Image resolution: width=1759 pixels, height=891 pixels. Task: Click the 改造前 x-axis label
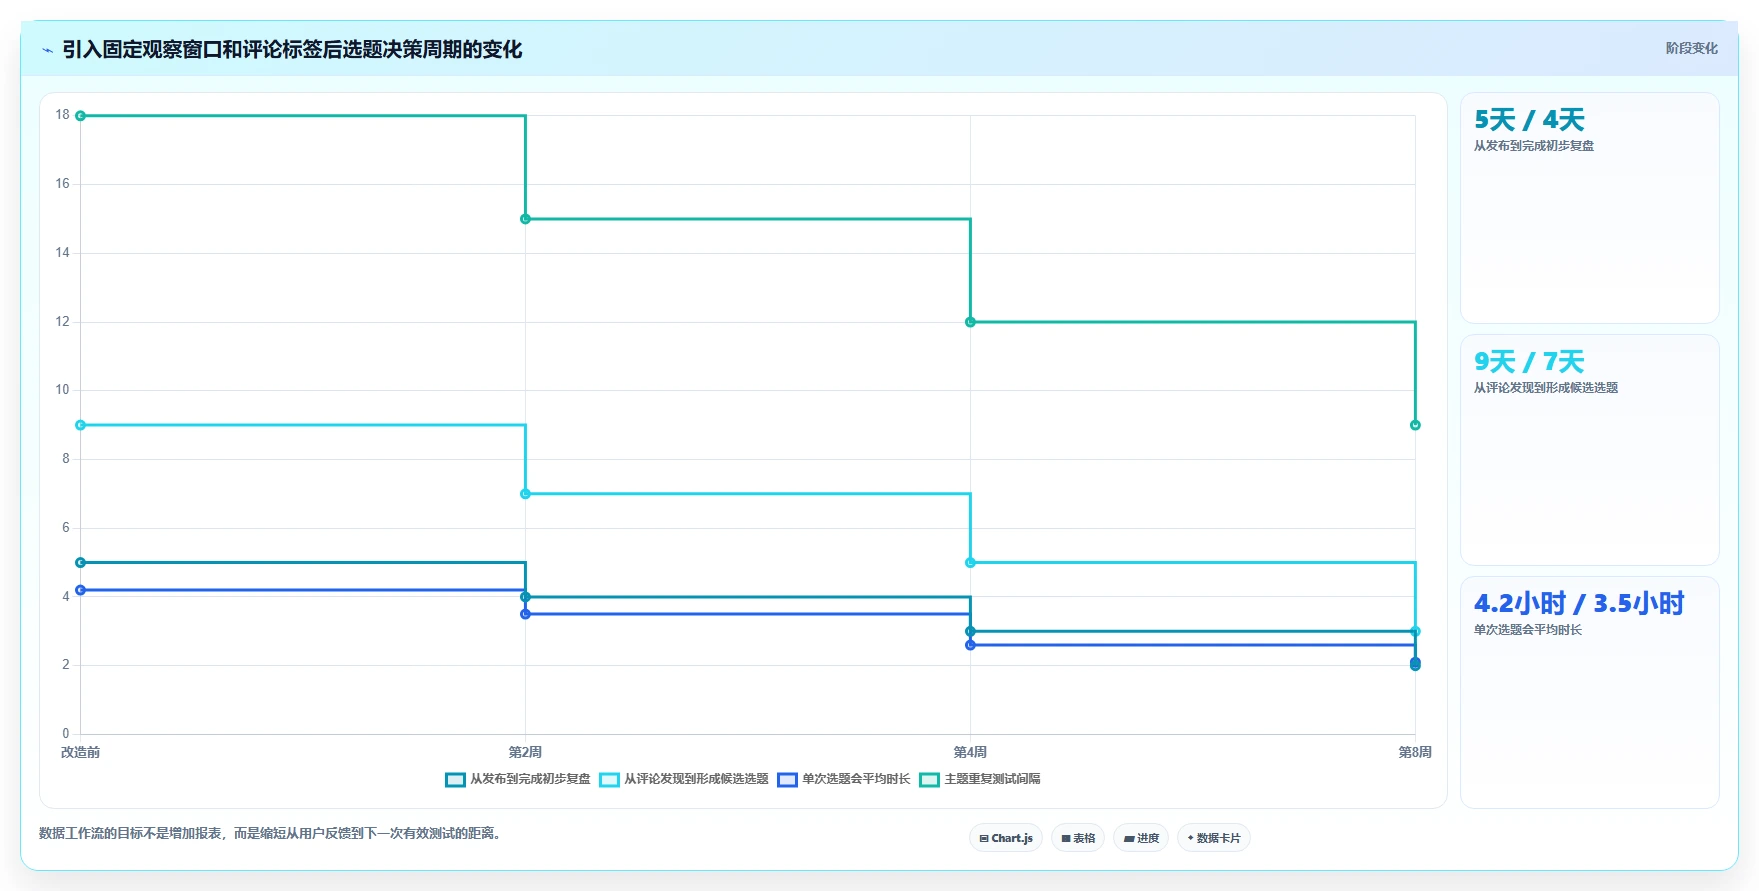point(81,753)
